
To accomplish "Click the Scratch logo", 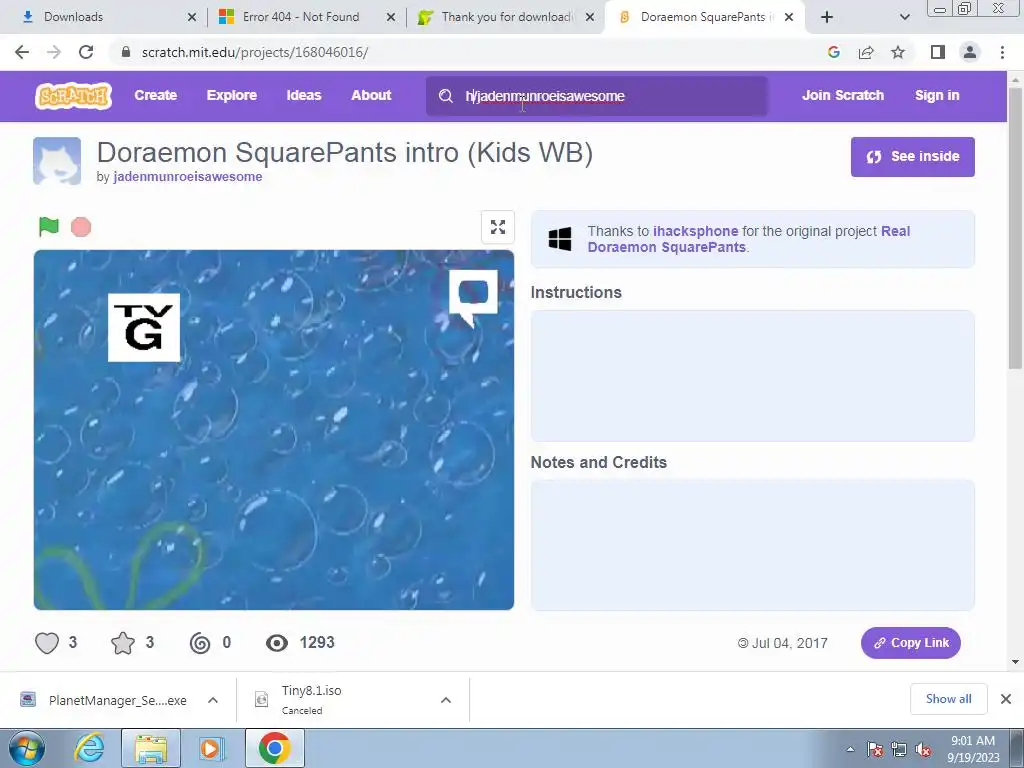I will [x=73, y=96].
